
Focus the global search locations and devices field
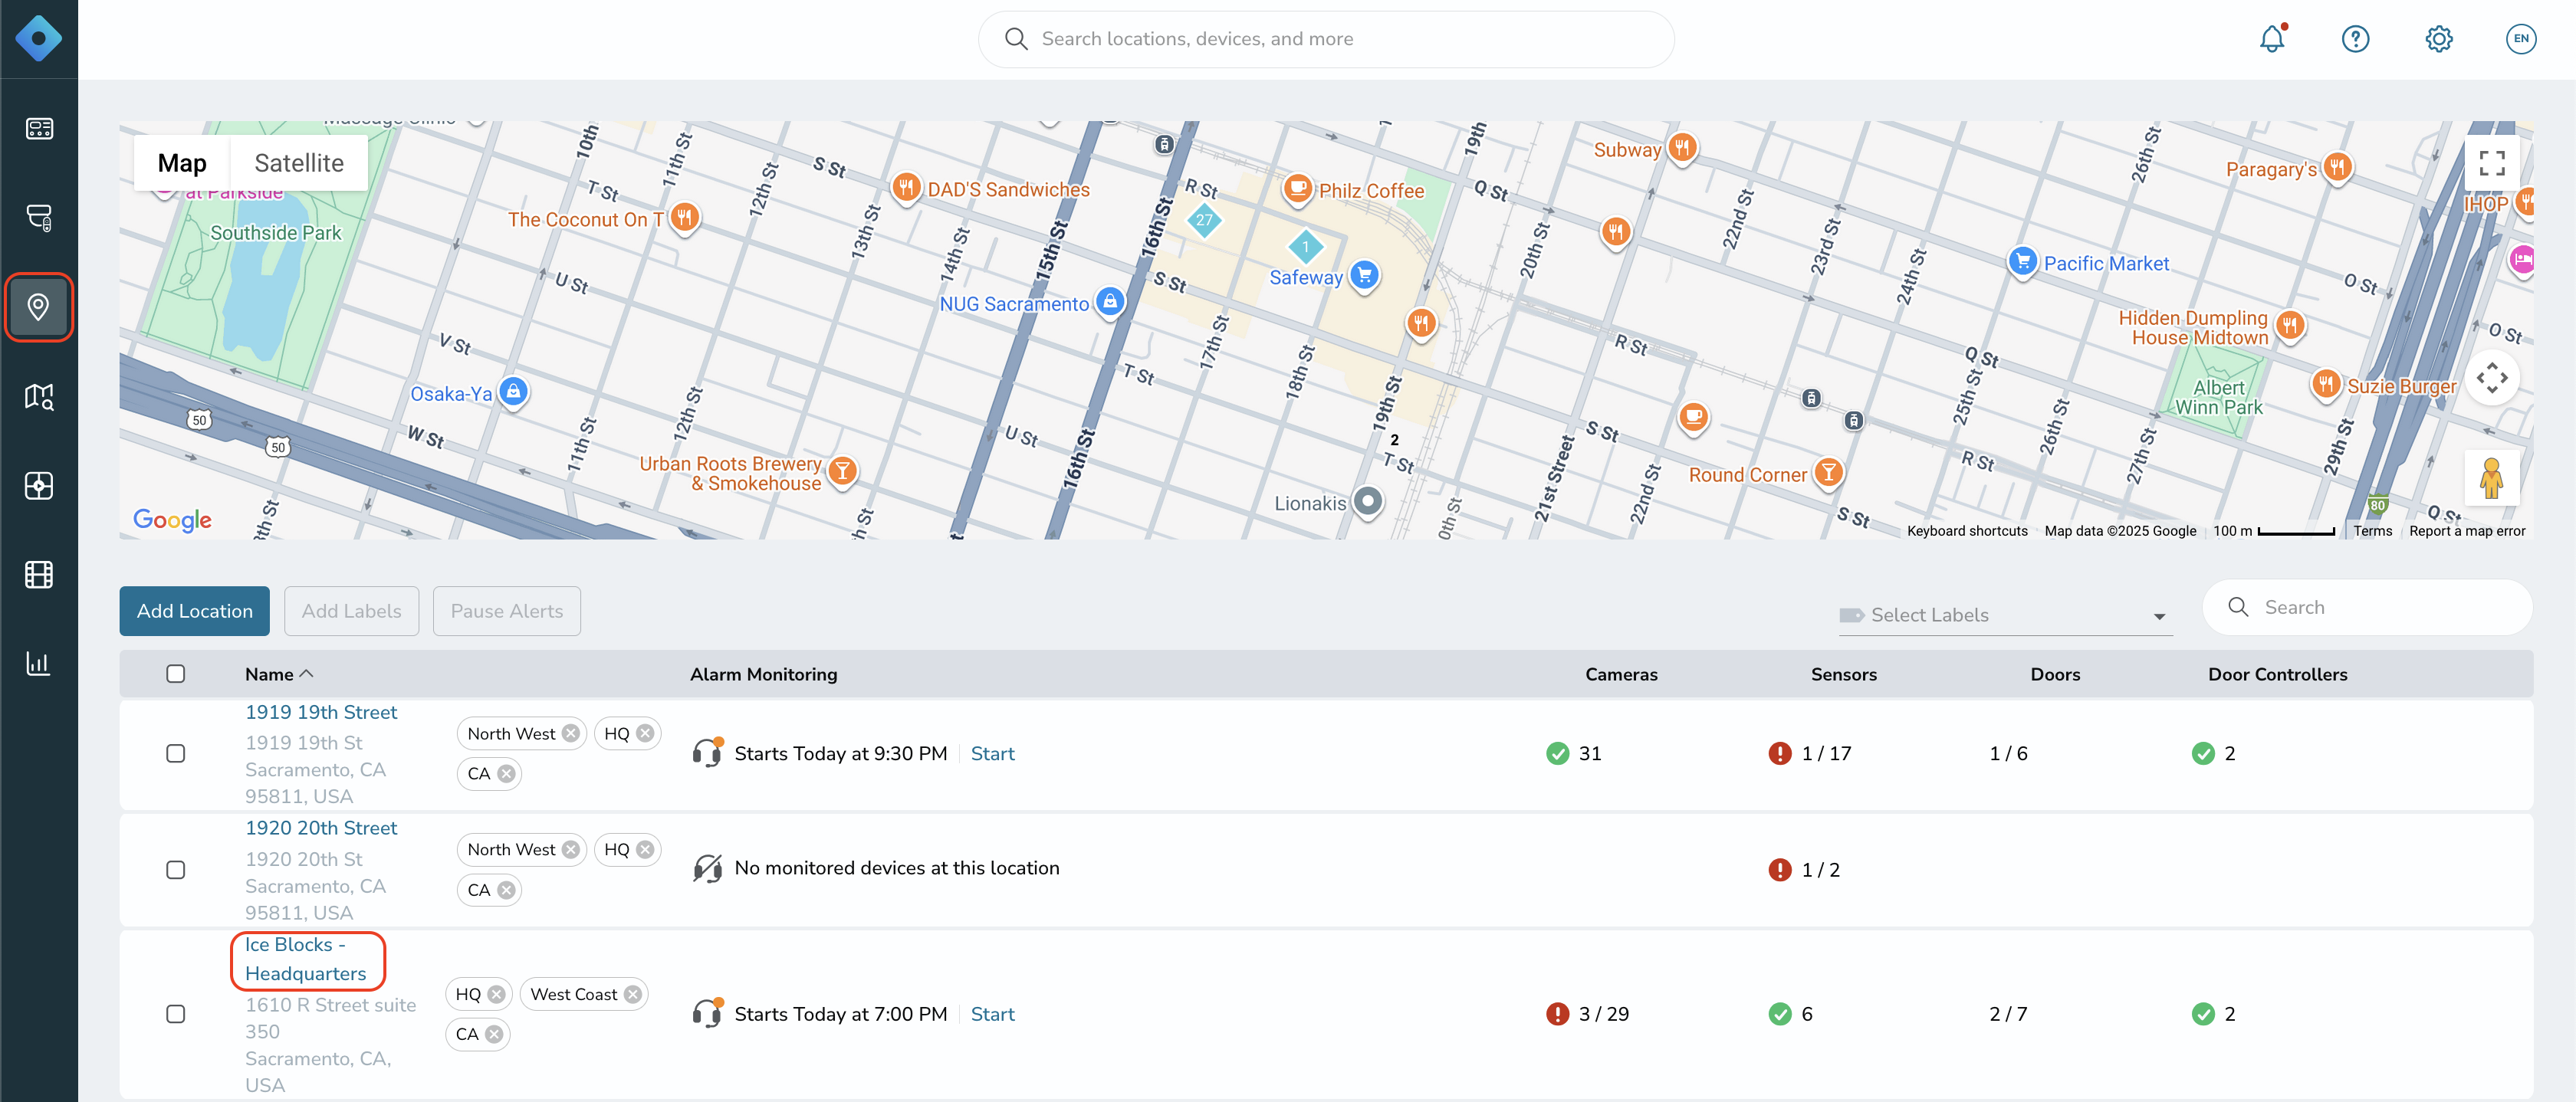(1326, 39)
